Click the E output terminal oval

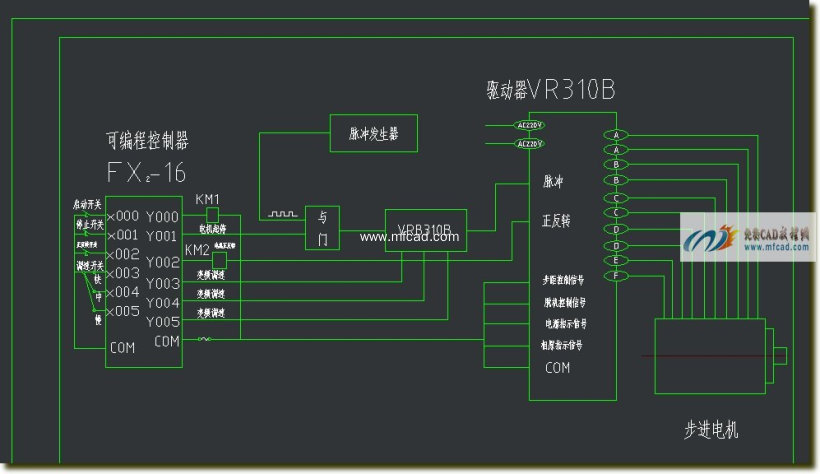[x=616, y=261]
